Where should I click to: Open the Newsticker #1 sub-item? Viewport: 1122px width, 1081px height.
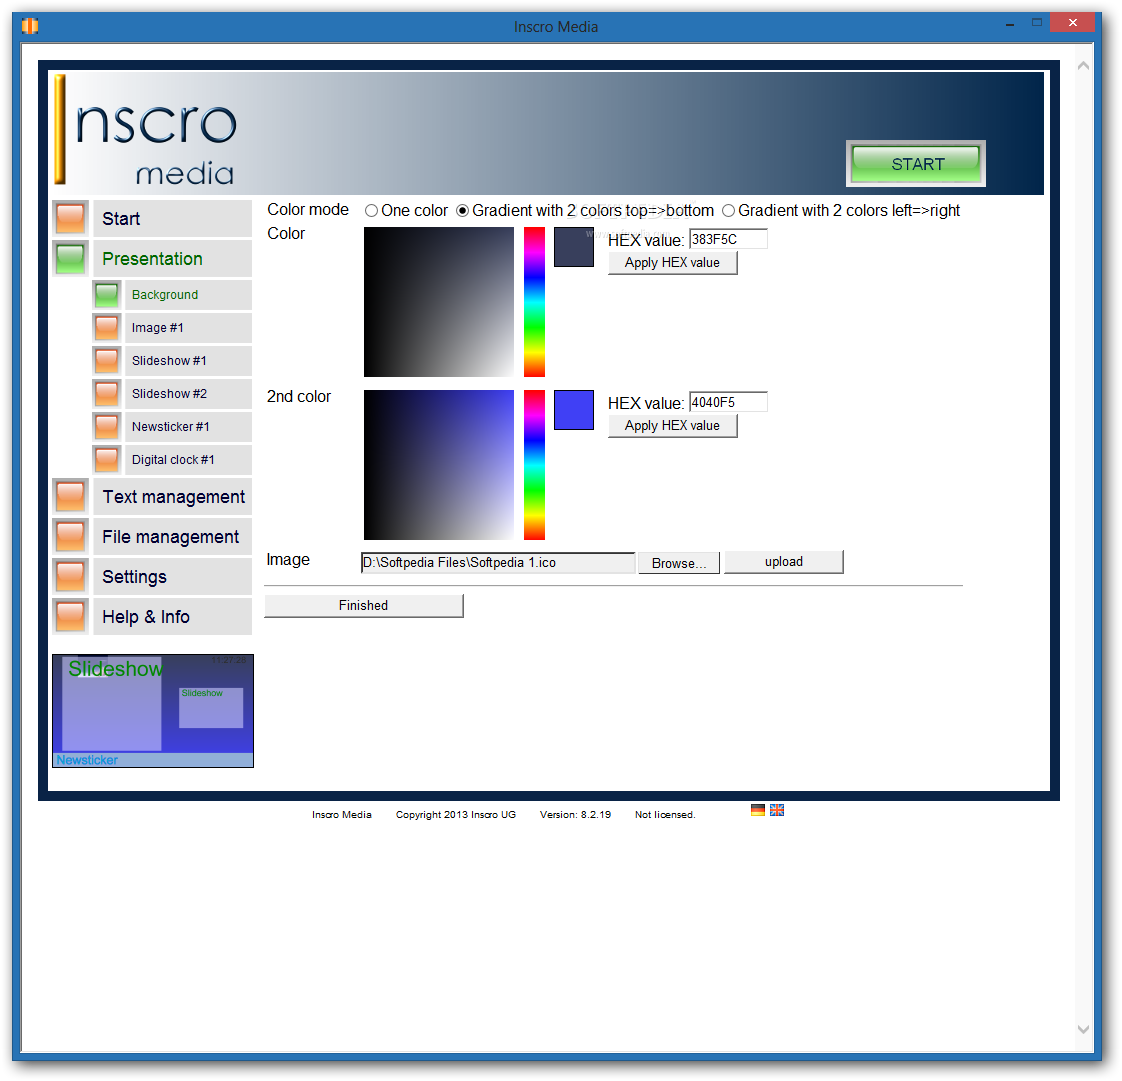click(x=189, y=426)
